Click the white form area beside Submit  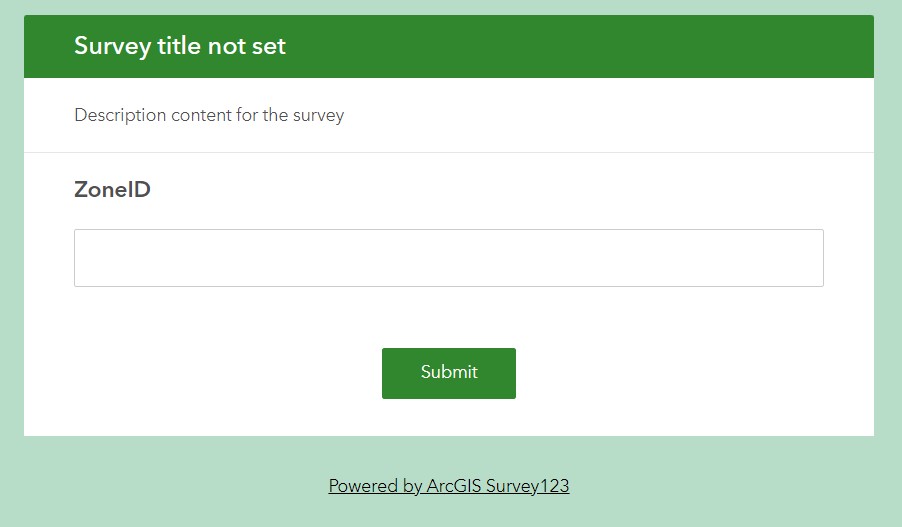680,373
